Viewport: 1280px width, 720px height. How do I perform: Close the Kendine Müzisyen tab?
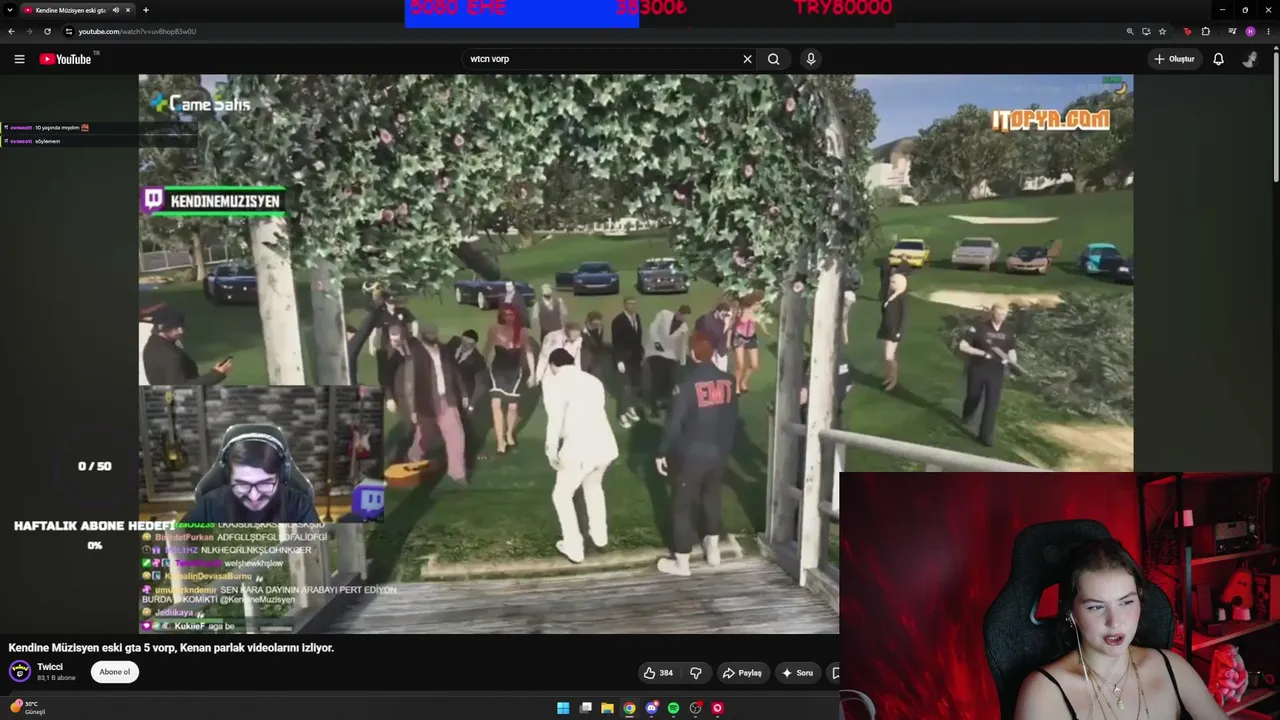pos(128,10)
